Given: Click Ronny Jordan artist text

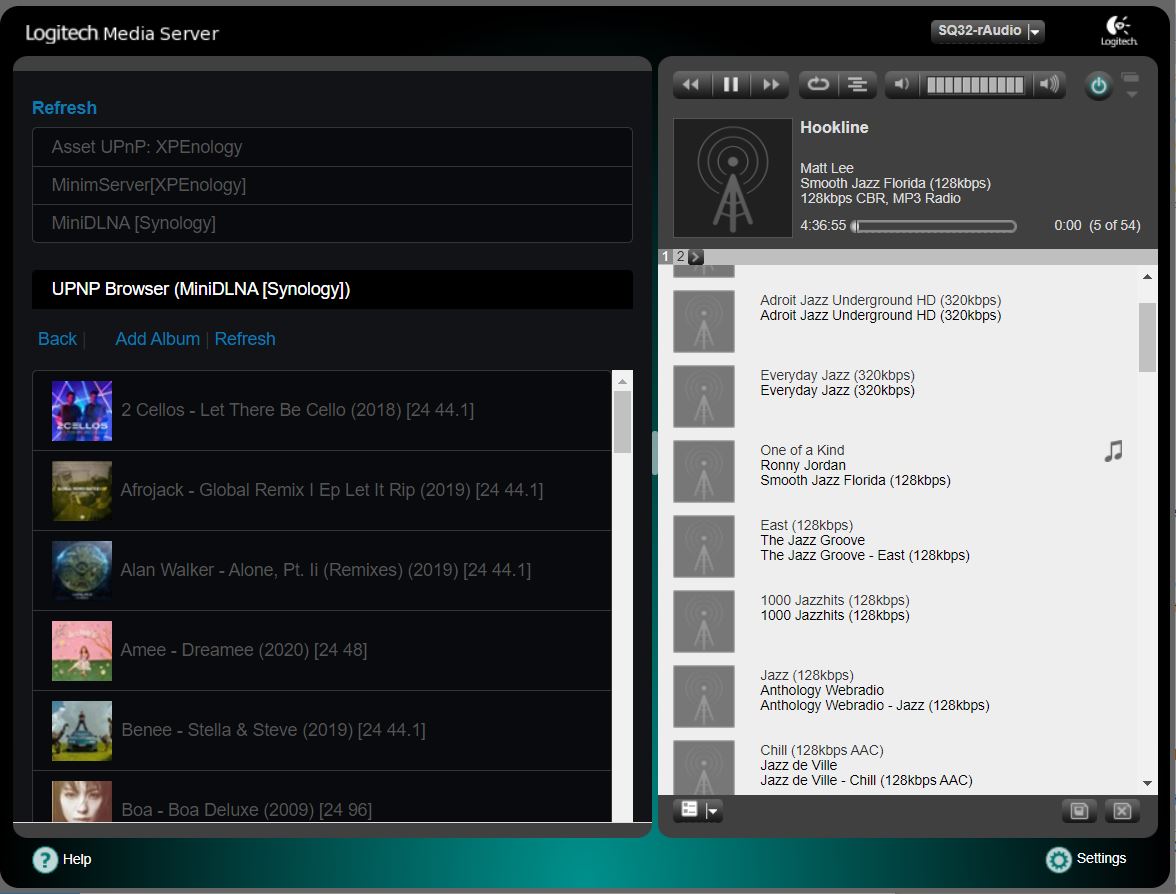Looking at the screenshot, I should tap(802, 465).
